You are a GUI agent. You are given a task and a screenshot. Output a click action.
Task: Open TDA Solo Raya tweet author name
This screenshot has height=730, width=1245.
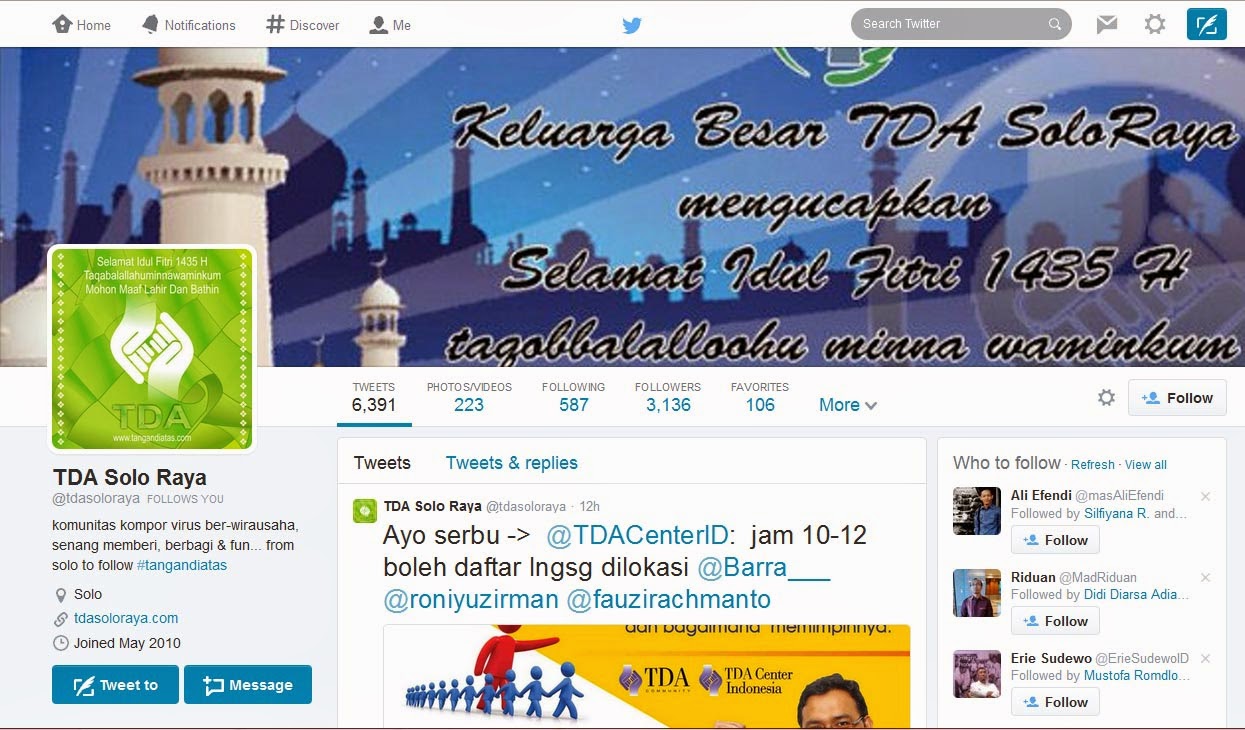(x=433, y=506)
